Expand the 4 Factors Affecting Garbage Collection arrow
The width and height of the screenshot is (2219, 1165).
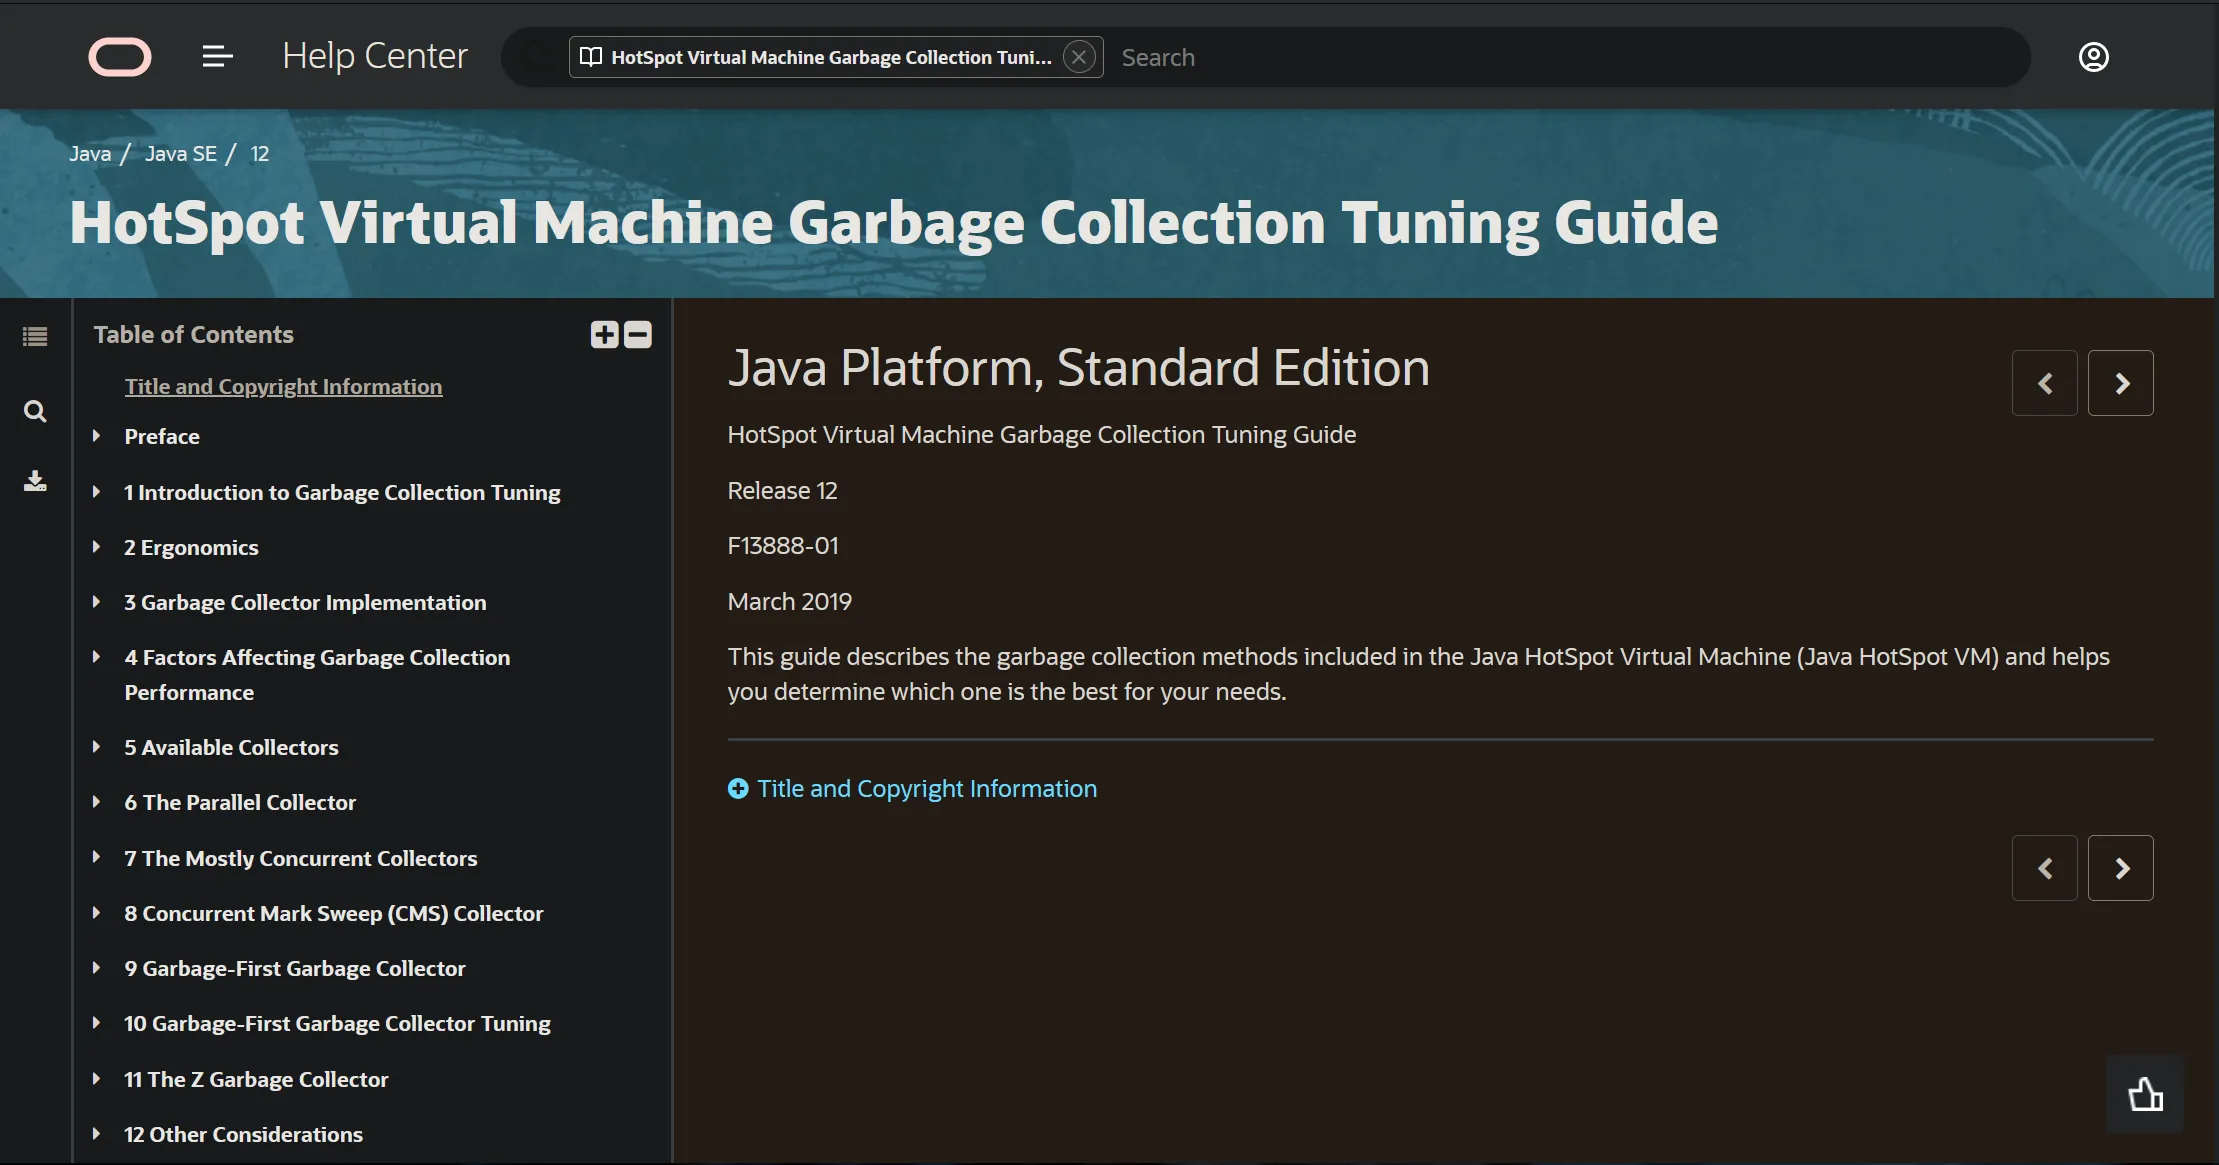pyautogui.click(x=96, y=657)
